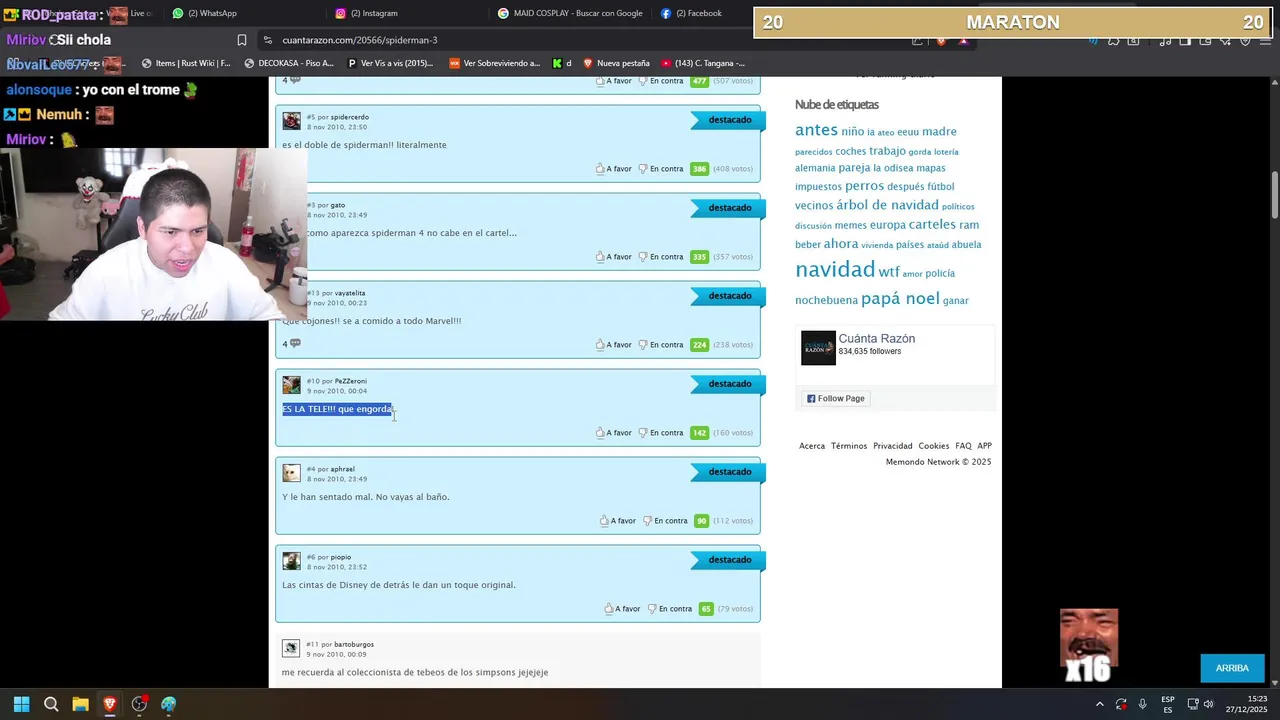
Task: Open Cuánta Razón Facebook page link
Action: click(877, 339)
